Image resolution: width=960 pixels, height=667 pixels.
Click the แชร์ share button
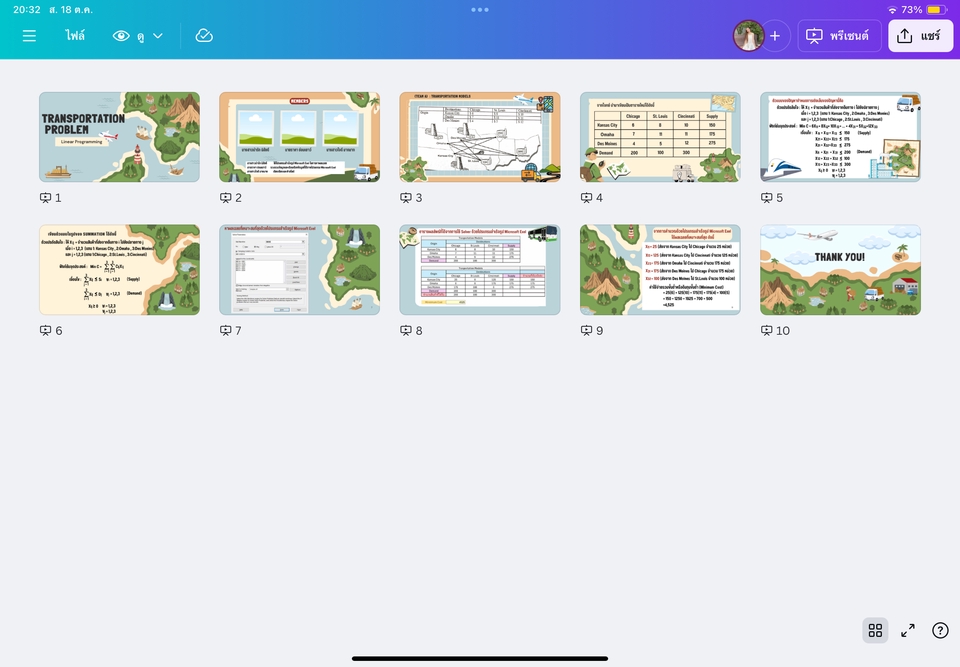920,36
